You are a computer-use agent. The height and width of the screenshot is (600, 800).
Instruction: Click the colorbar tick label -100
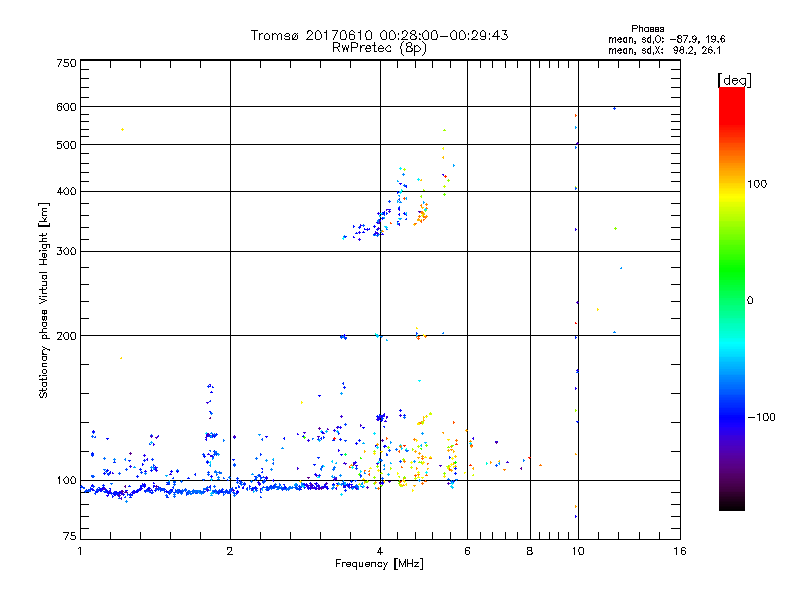[761, 417]
